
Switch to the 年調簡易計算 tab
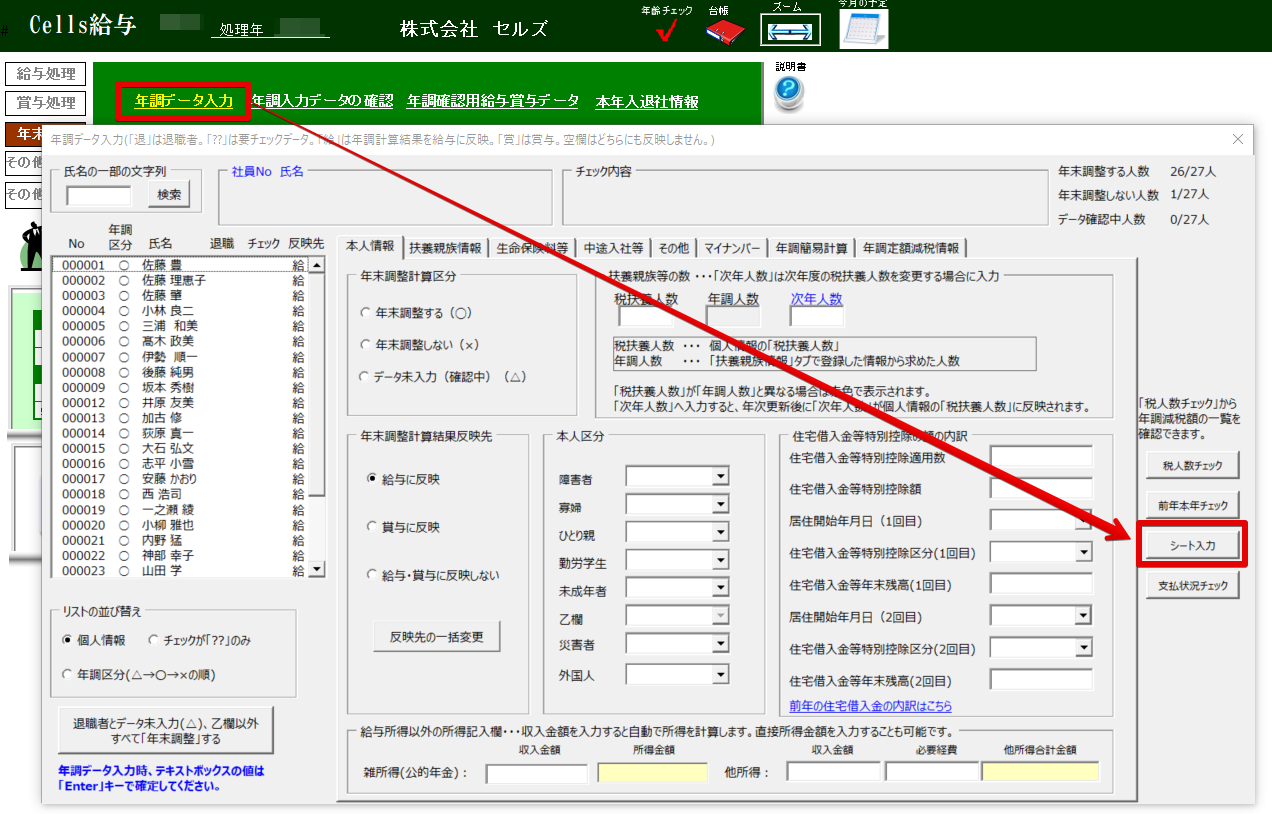(x=811, y=248)
